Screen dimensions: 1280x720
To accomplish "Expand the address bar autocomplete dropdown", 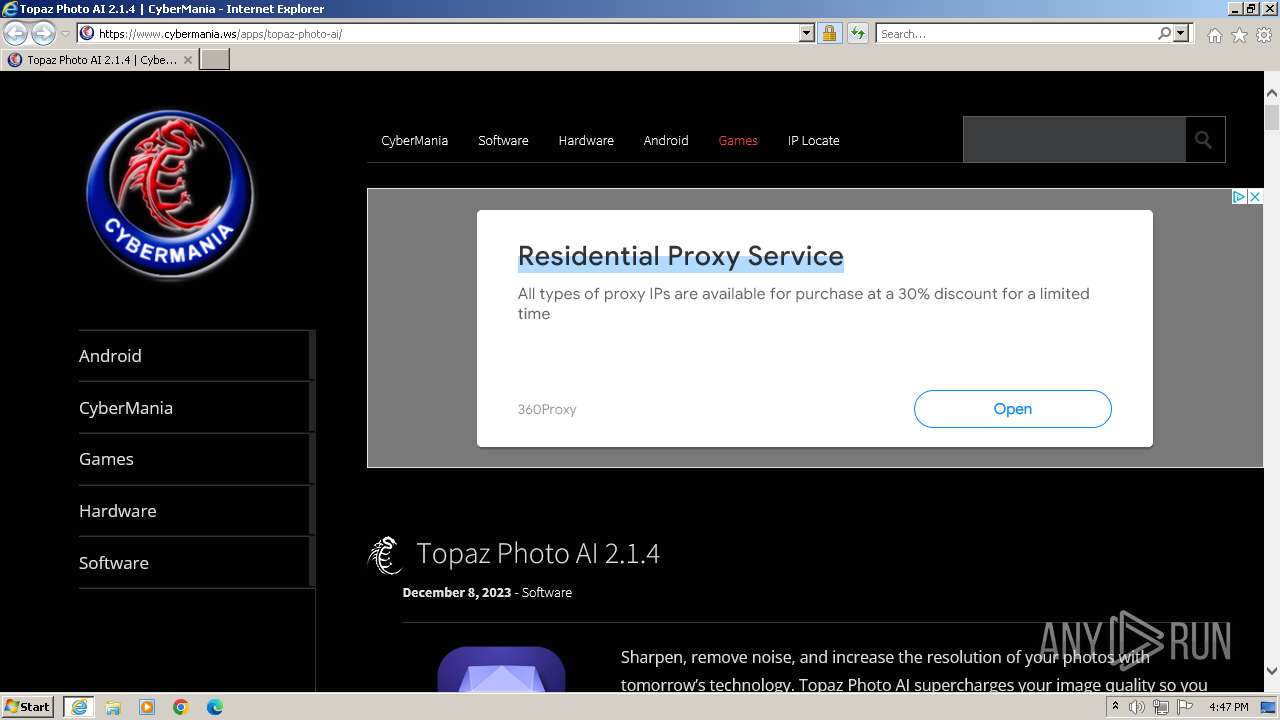I will (x=807, y=33).
